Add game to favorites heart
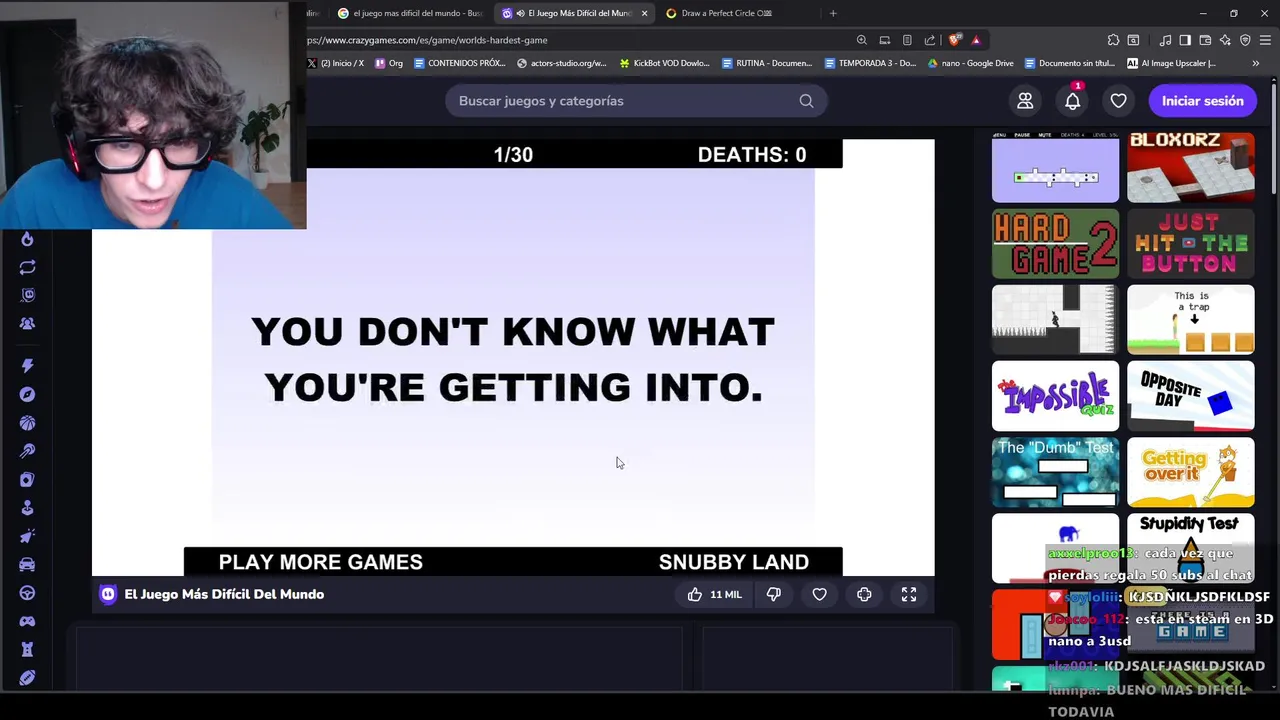Image resolution: width=1280 pixels, height=720 pixels. coord(819,594)
